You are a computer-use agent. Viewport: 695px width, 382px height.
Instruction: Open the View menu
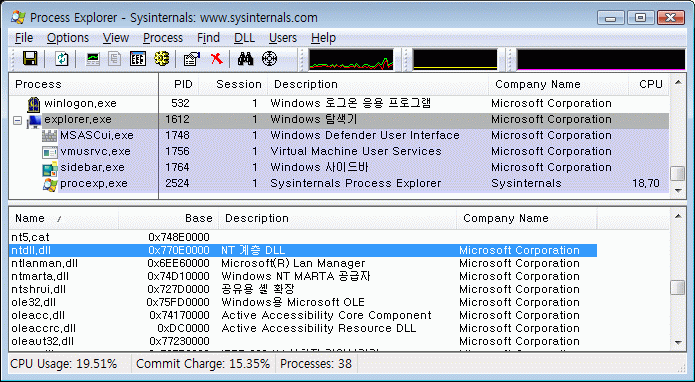click(116, 38)
